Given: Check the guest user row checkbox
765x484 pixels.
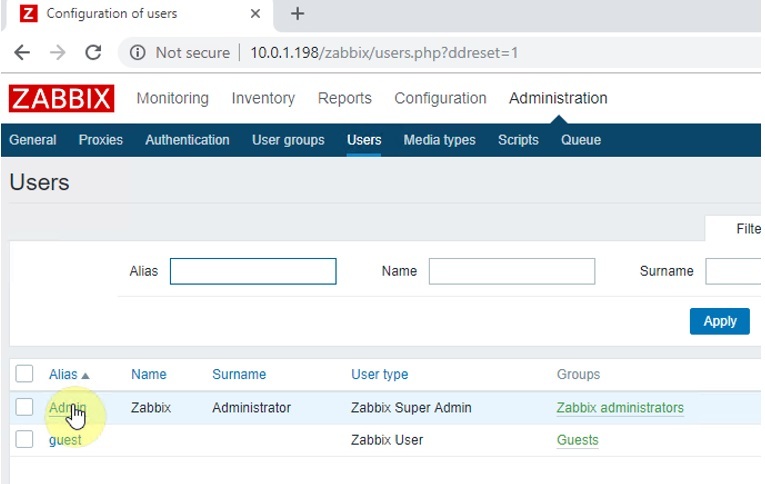Looking at the screenshot, I should click(25, 439).
